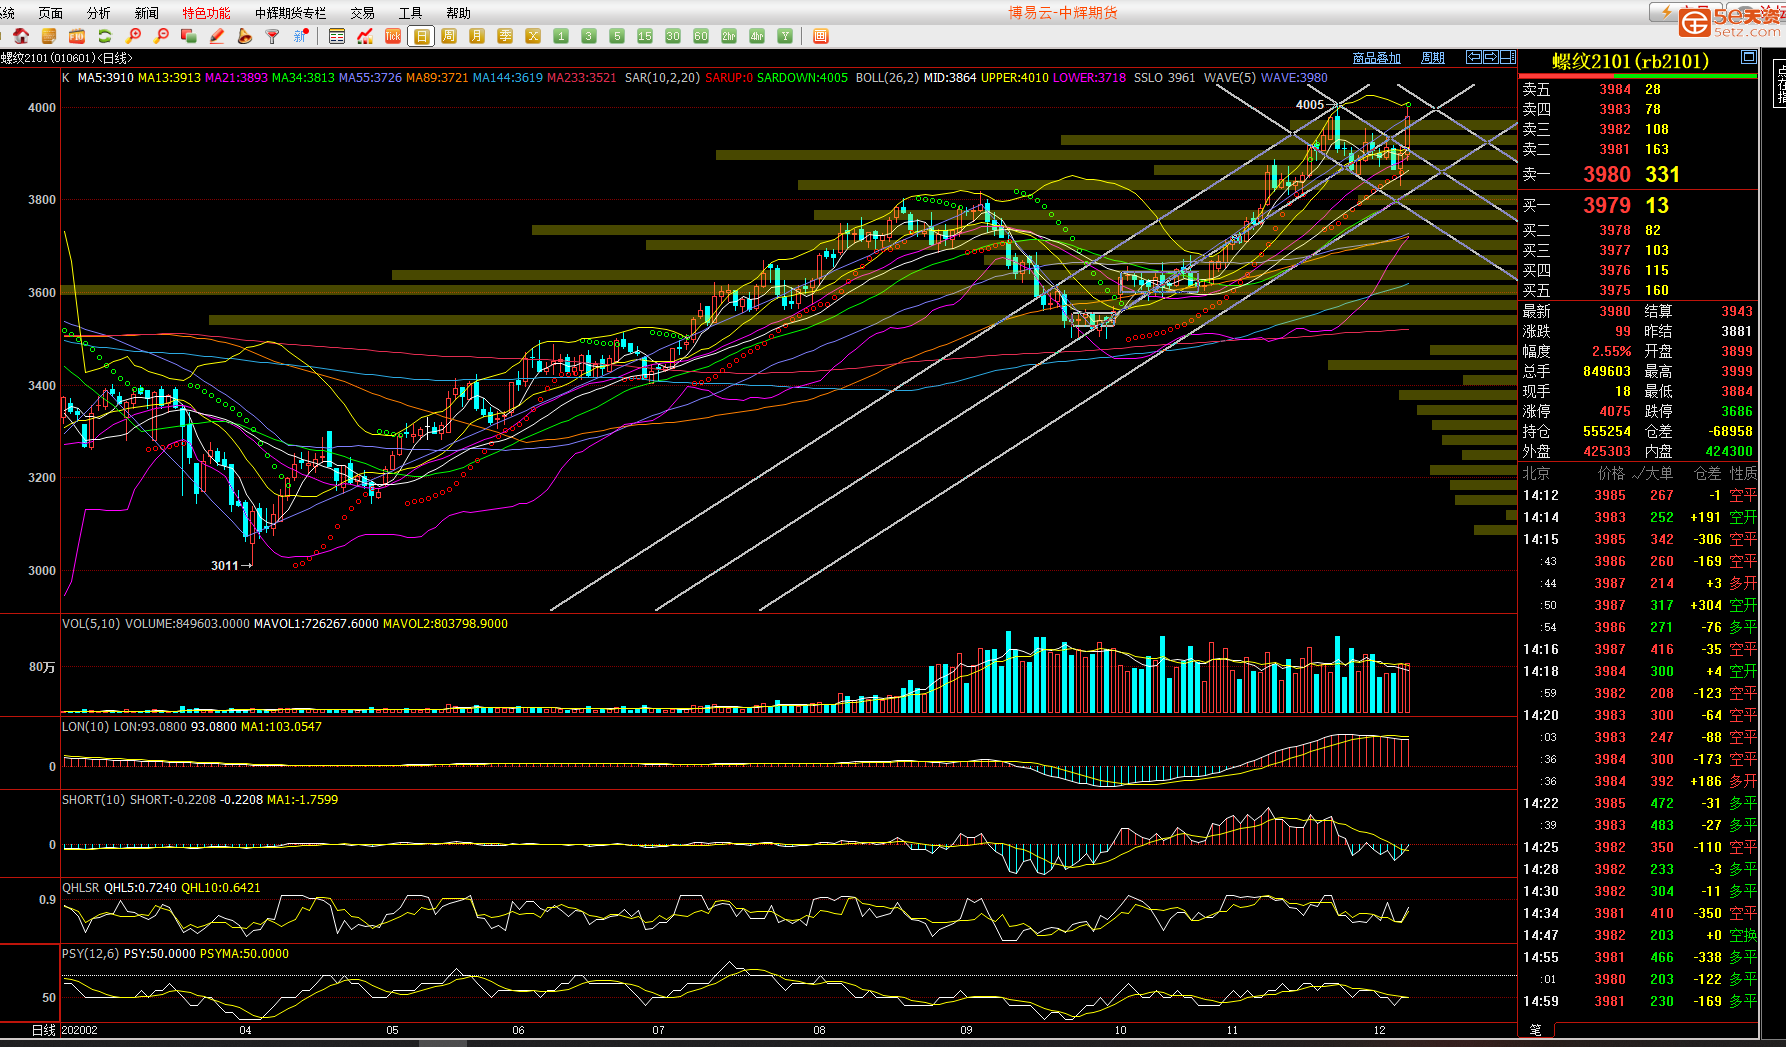Click the green refresh arrows icon

(x=105, y=36)
